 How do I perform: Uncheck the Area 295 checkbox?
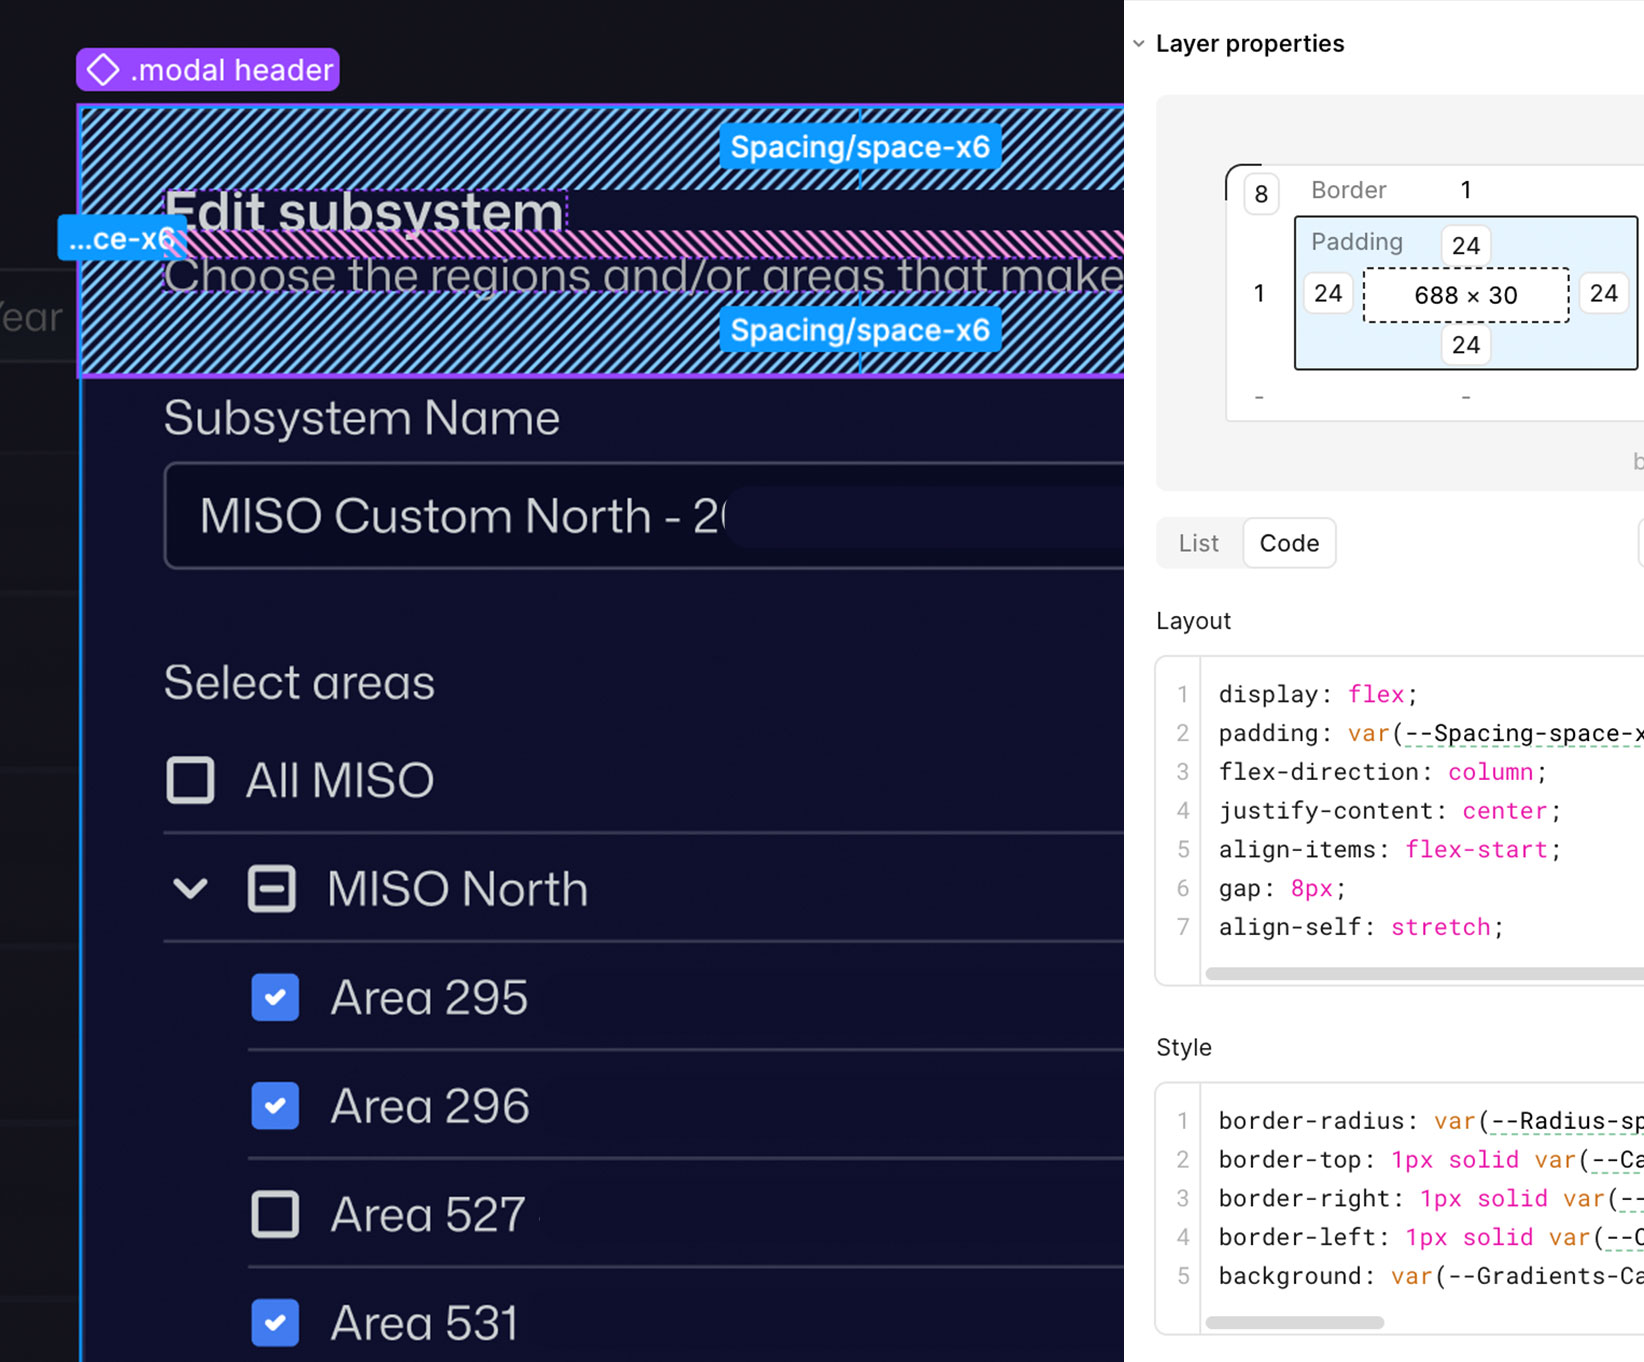click(275, 997)
